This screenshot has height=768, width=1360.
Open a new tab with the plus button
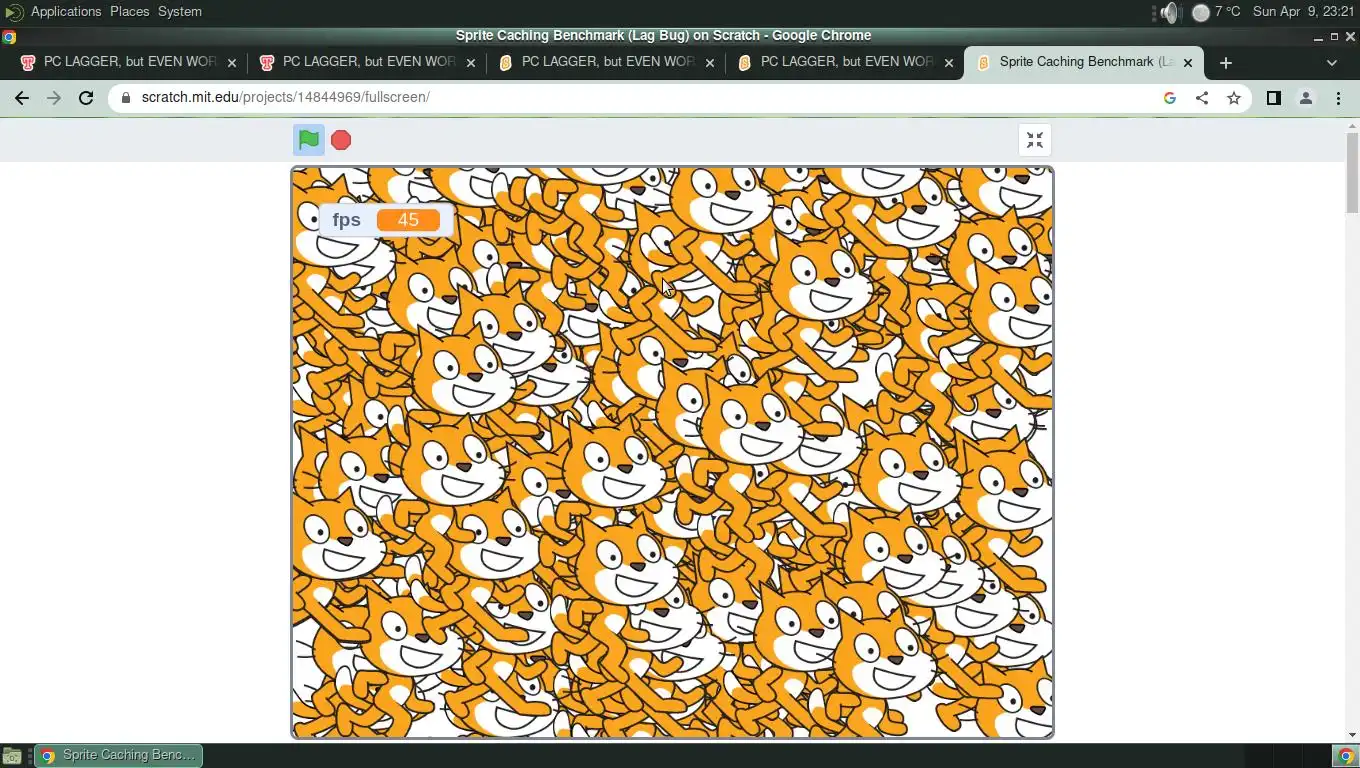click(1226, 62)
